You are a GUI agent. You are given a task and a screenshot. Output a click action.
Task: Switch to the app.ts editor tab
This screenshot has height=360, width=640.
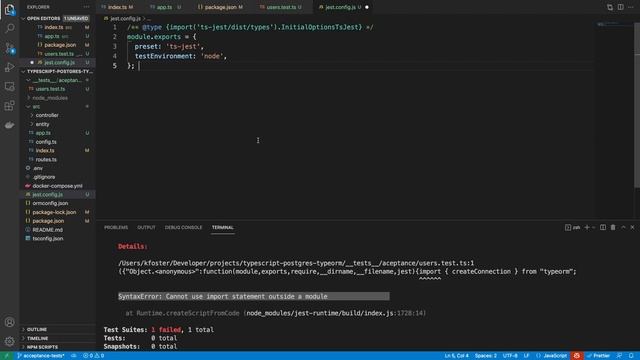[x=164, y=7]
